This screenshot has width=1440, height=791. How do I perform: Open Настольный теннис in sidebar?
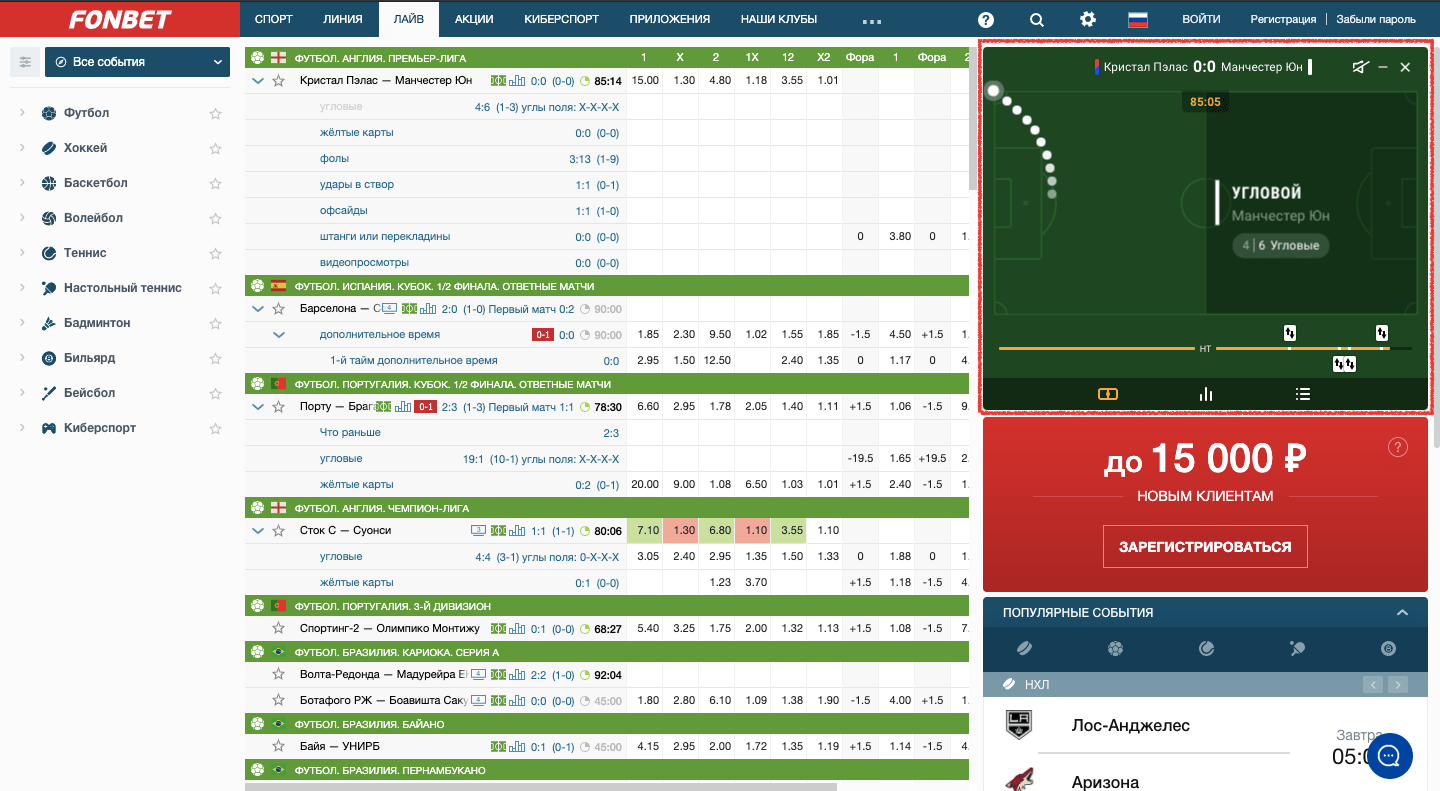(123, 288)
